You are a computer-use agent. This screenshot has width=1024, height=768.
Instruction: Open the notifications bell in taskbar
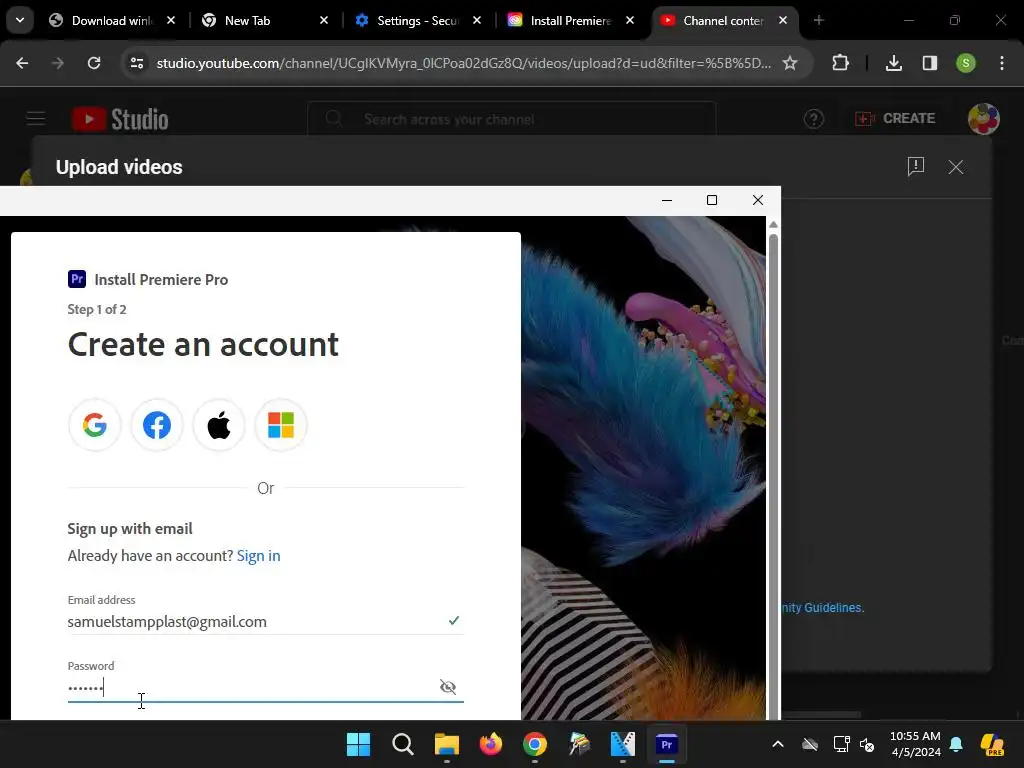956,744
